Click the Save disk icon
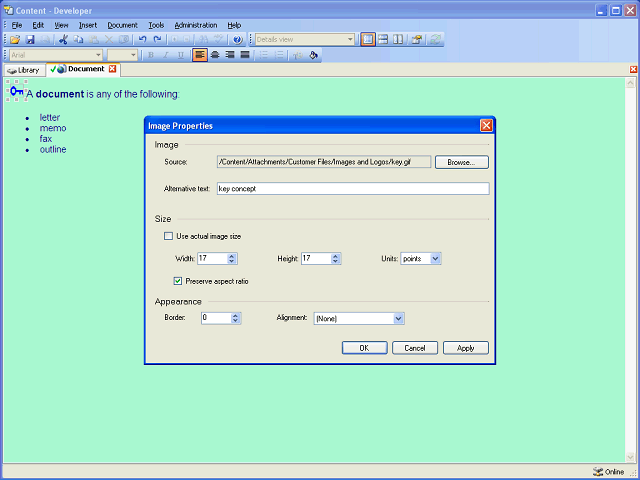The width and height of the screenshot is (640, 480). tap(30, 40)
